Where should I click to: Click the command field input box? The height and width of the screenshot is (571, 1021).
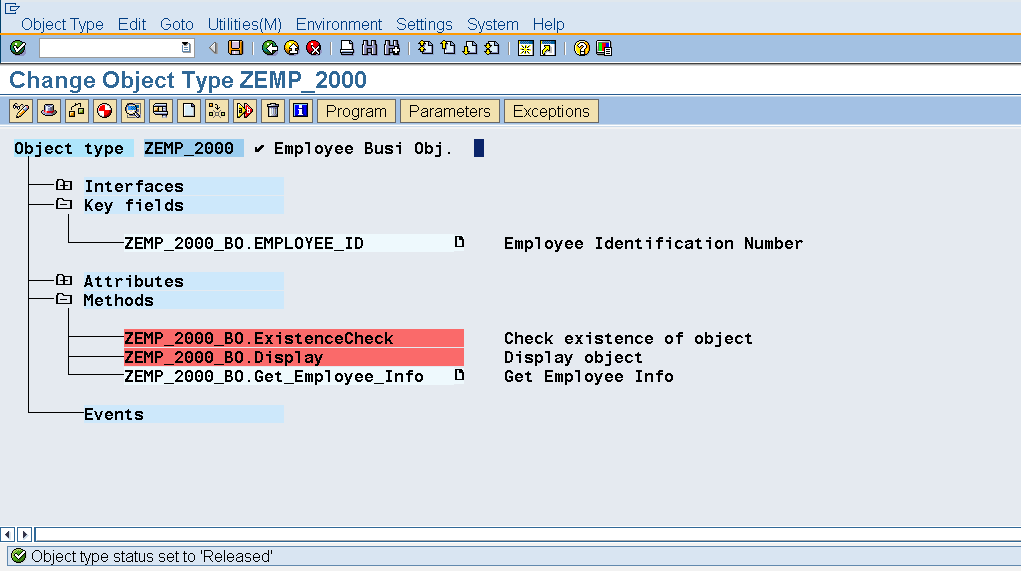pos(110,48)
